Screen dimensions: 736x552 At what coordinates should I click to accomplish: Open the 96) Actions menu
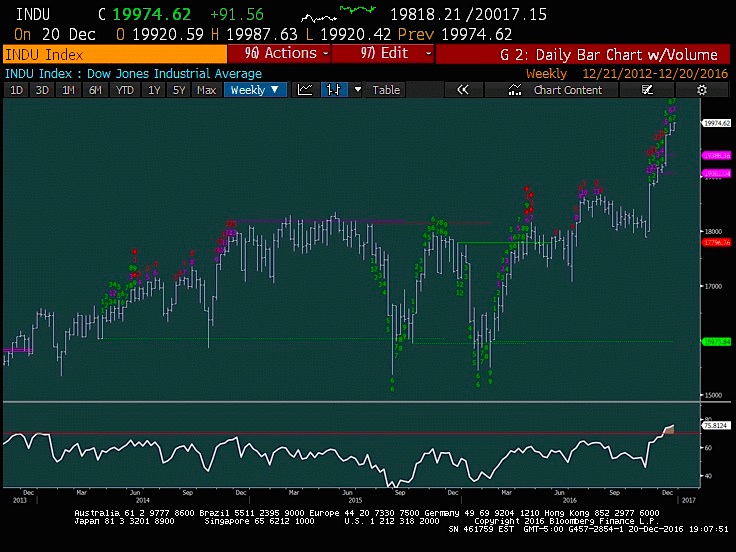pyautogui.click(x=279, y=54)
